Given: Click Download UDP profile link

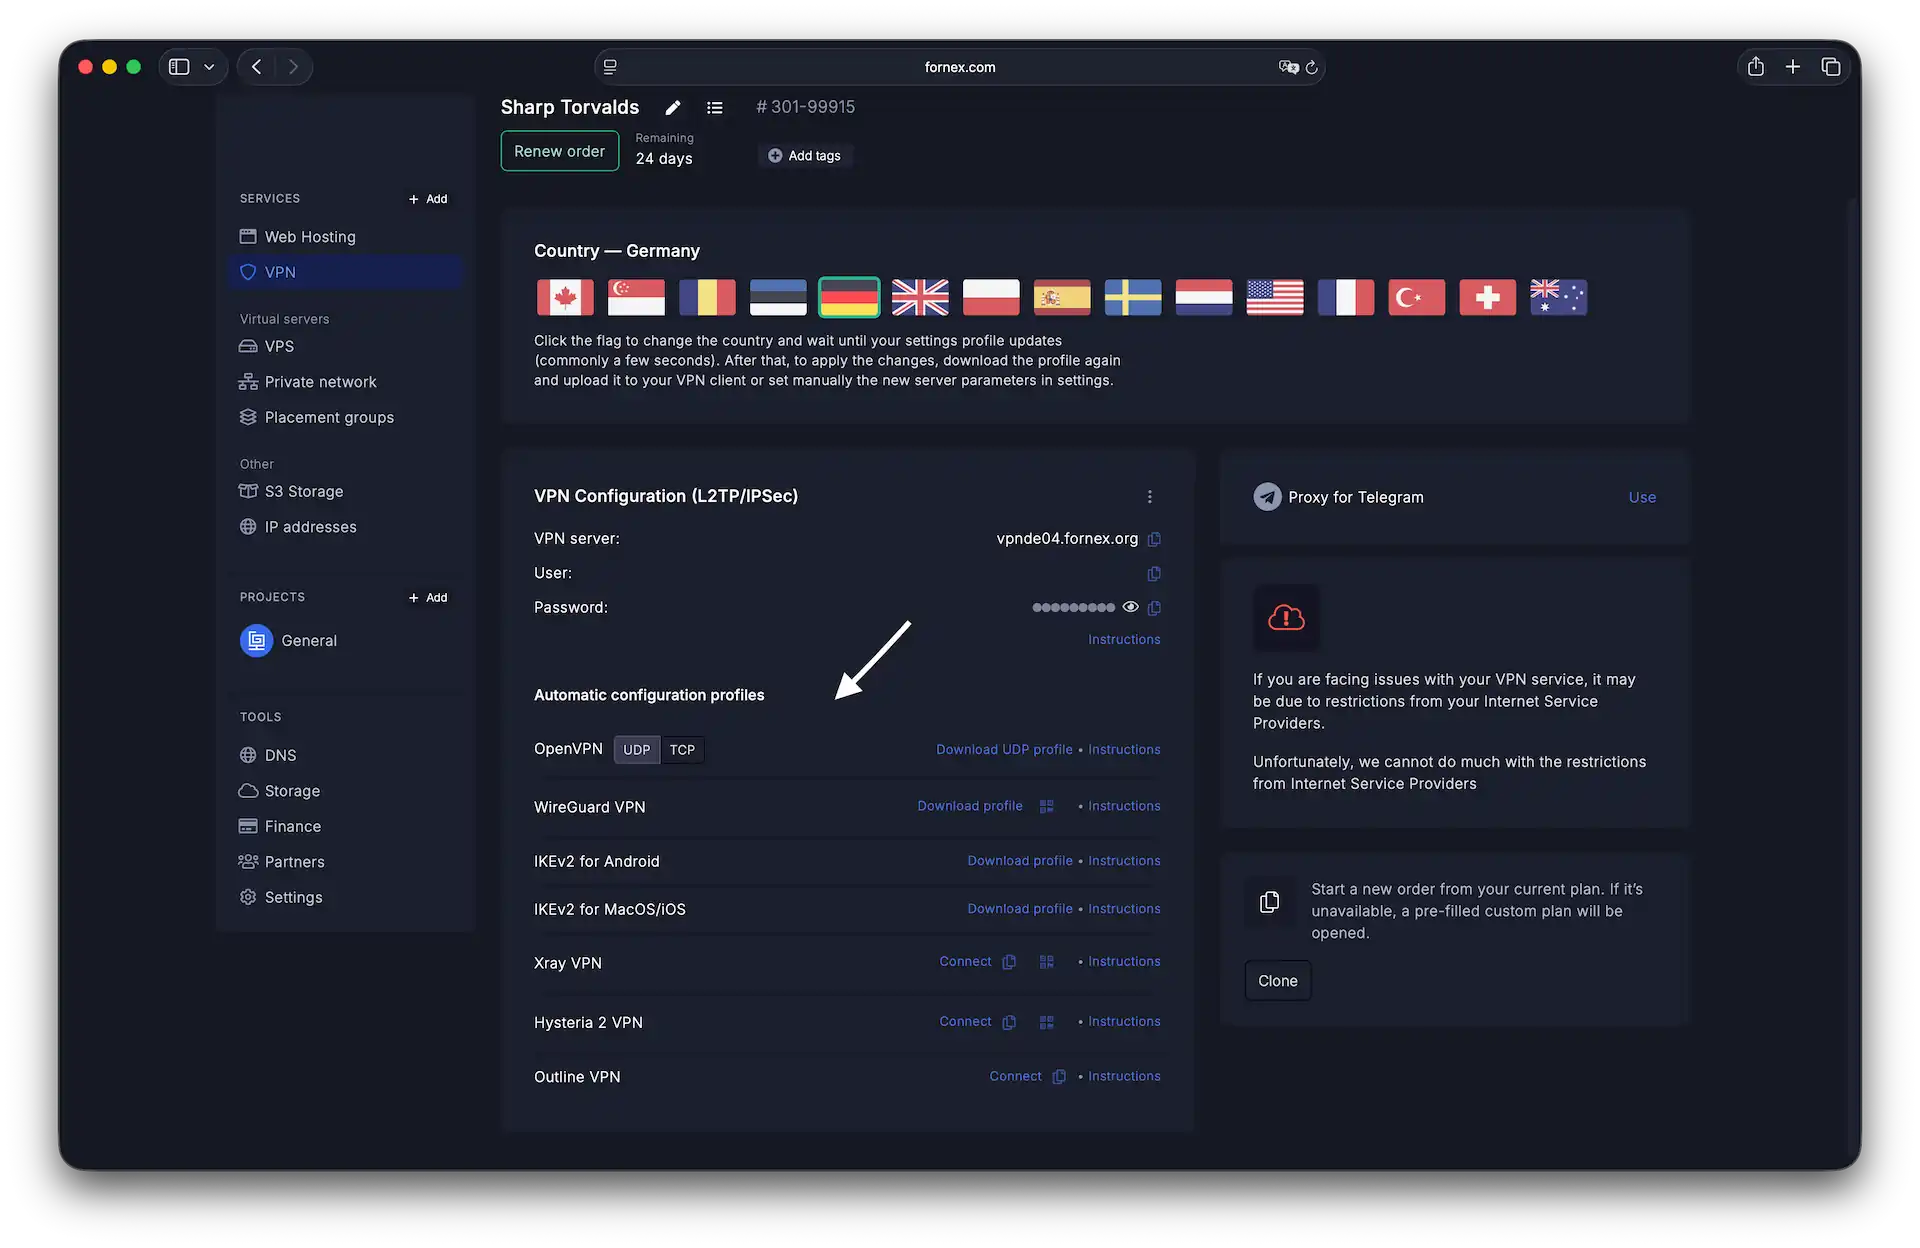Looking at the screenshot, I should click(1004, 750).
